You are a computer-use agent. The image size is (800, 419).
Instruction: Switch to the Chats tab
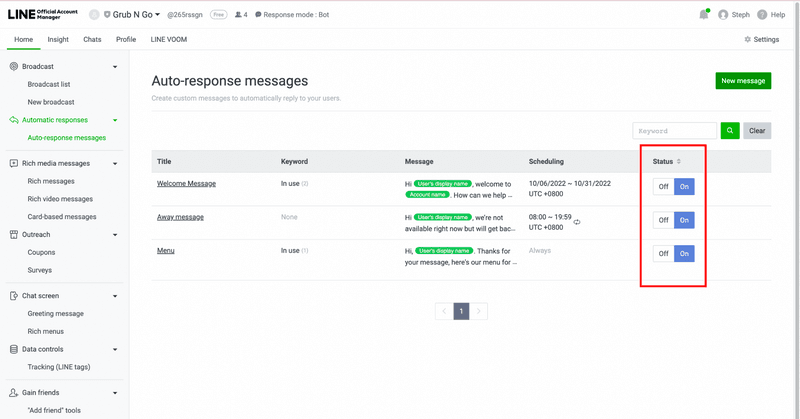pyautogui.click(x=92, y=39)
